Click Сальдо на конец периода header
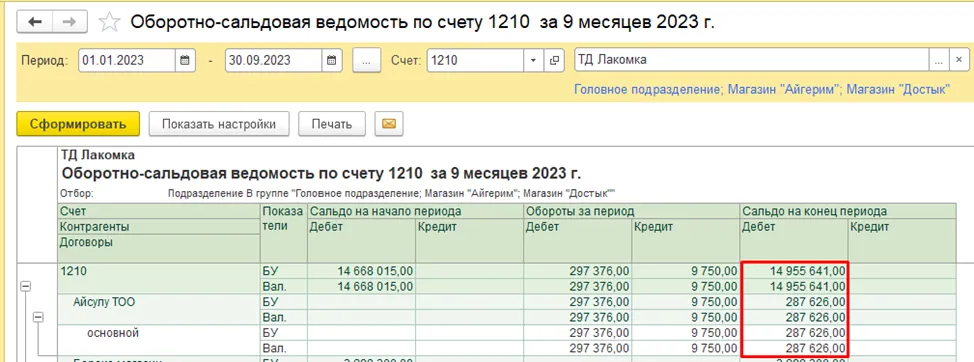This screenshot has width=974, height=362. pos(848,211)
